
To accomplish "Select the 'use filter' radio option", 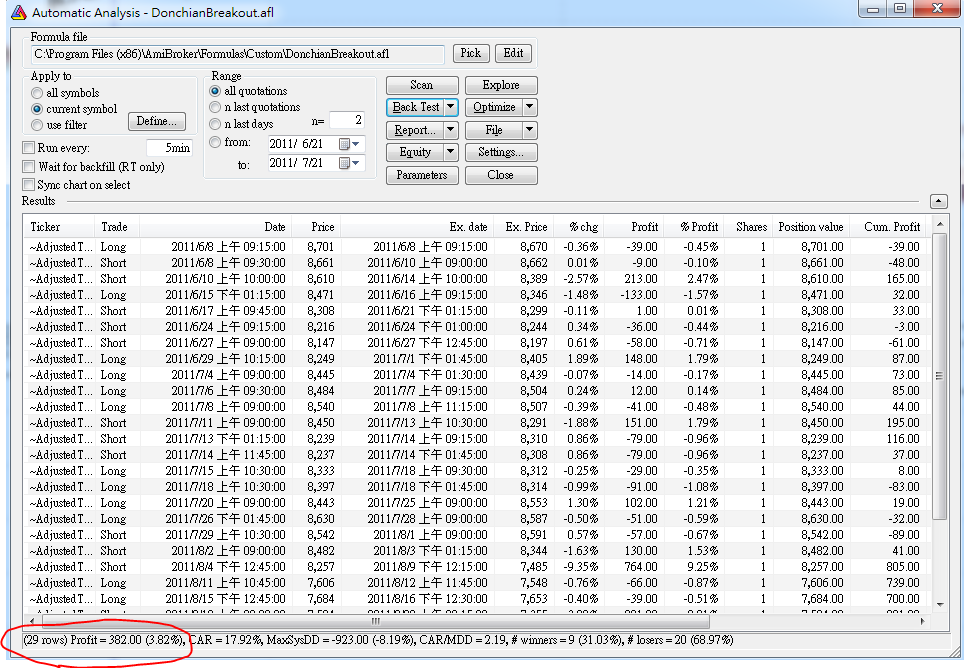I will (x=37, y=125).
